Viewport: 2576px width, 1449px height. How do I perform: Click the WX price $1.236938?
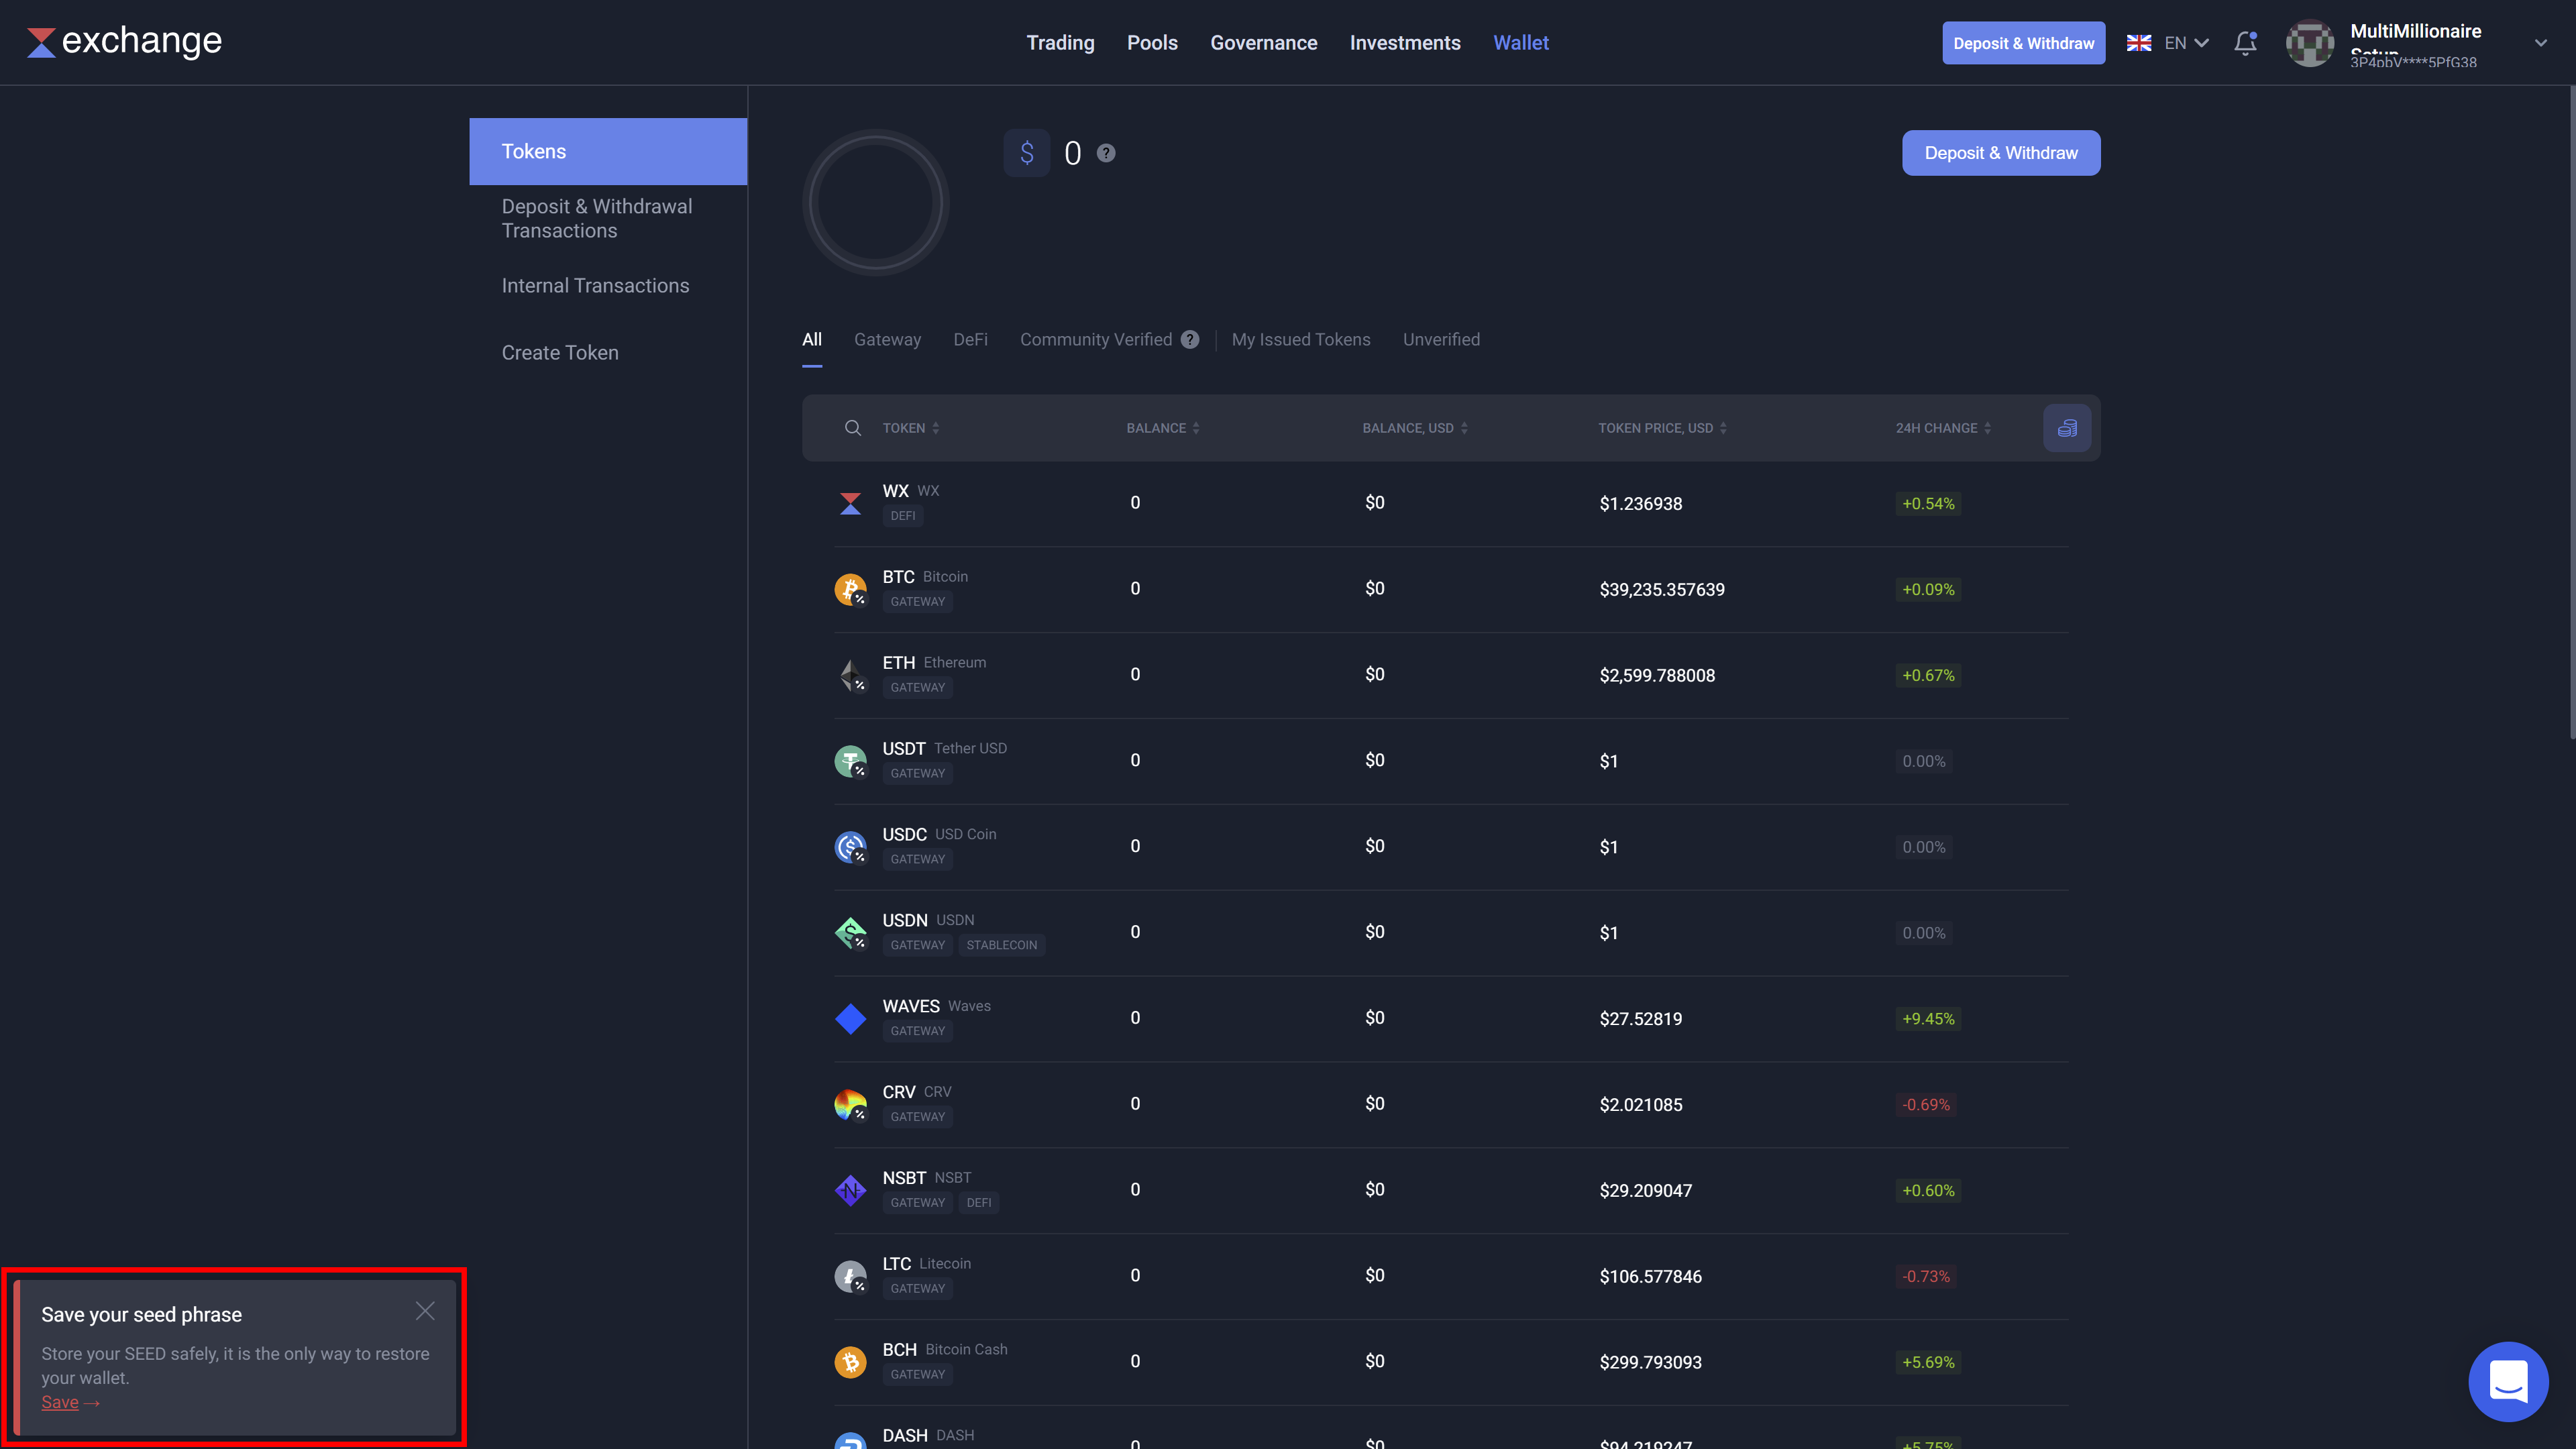pos(1640,503)
